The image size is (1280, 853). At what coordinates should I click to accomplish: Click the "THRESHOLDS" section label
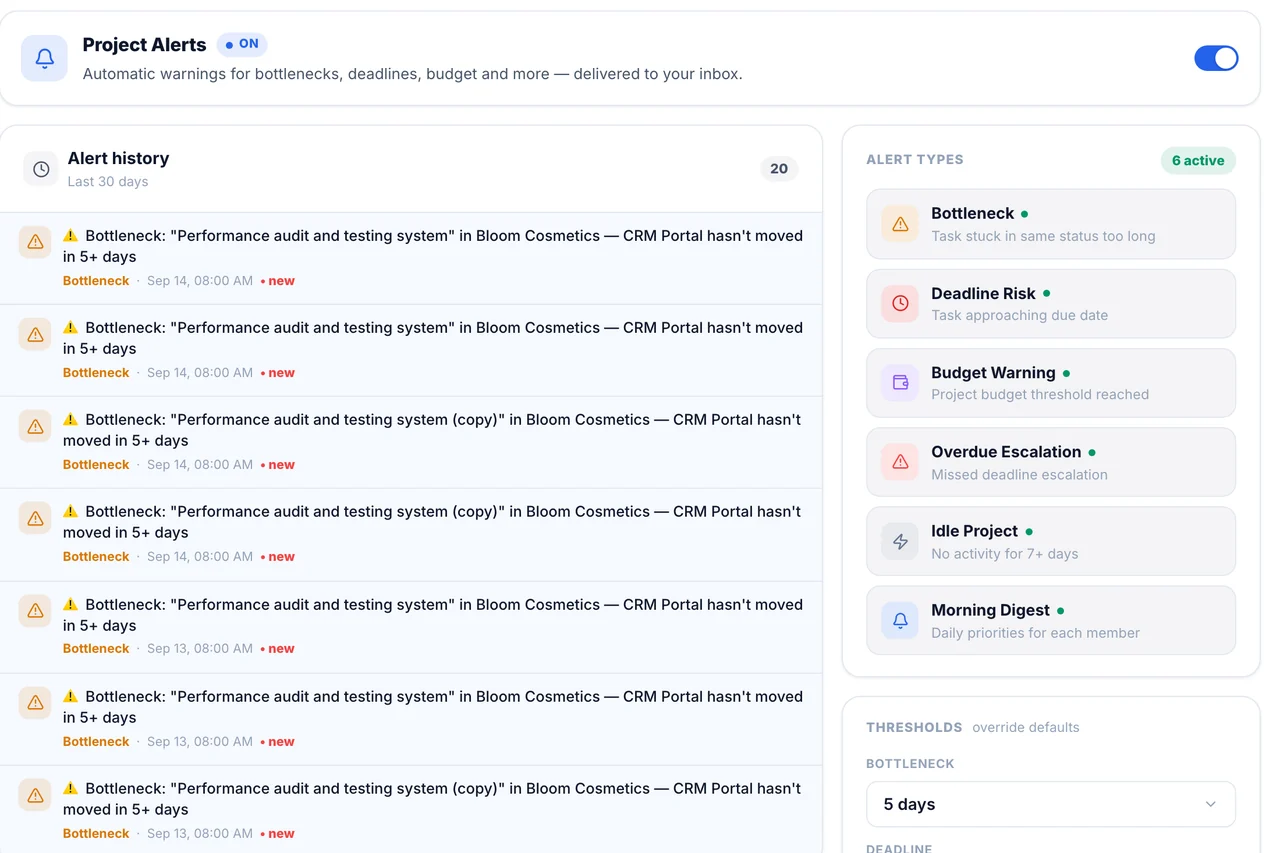pos(914,727)
